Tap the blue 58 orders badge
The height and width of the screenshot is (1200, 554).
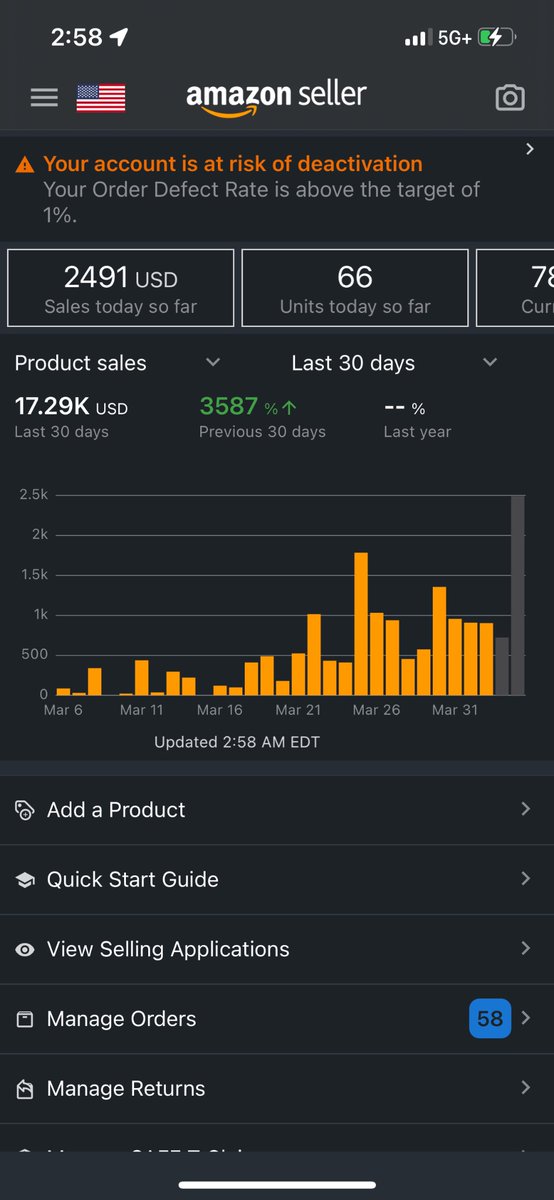click(490, 1019)
